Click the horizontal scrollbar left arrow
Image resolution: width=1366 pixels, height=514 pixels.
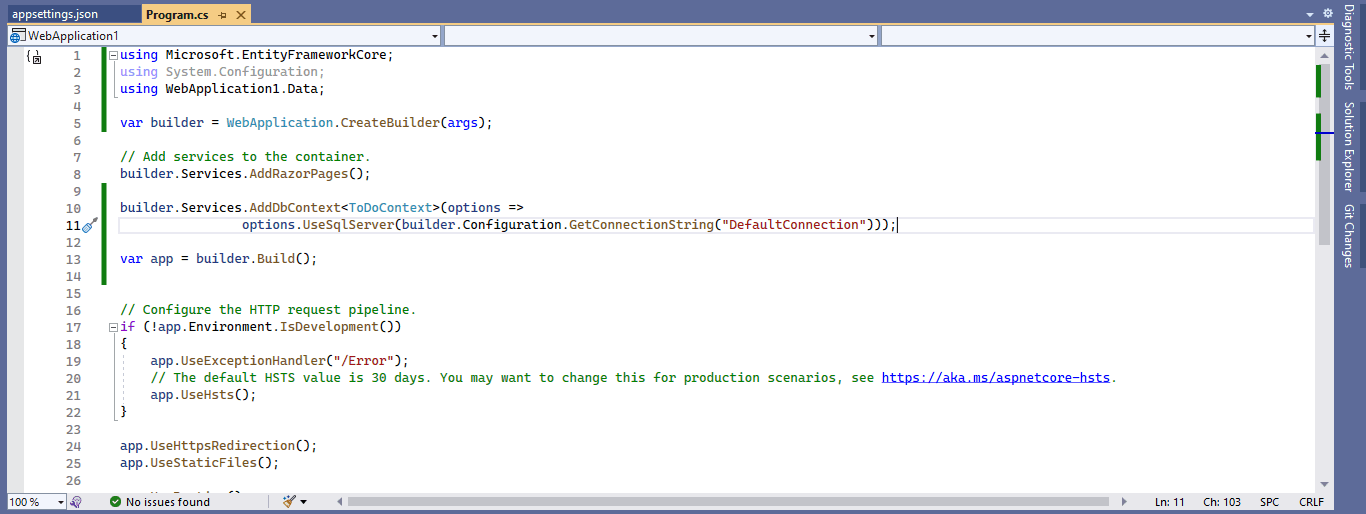coord(341,502)
